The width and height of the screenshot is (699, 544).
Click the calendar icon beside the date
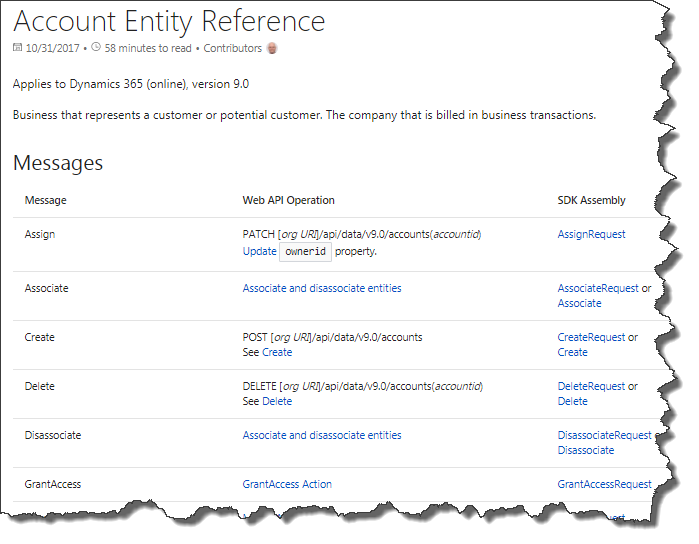click(17, 48)
